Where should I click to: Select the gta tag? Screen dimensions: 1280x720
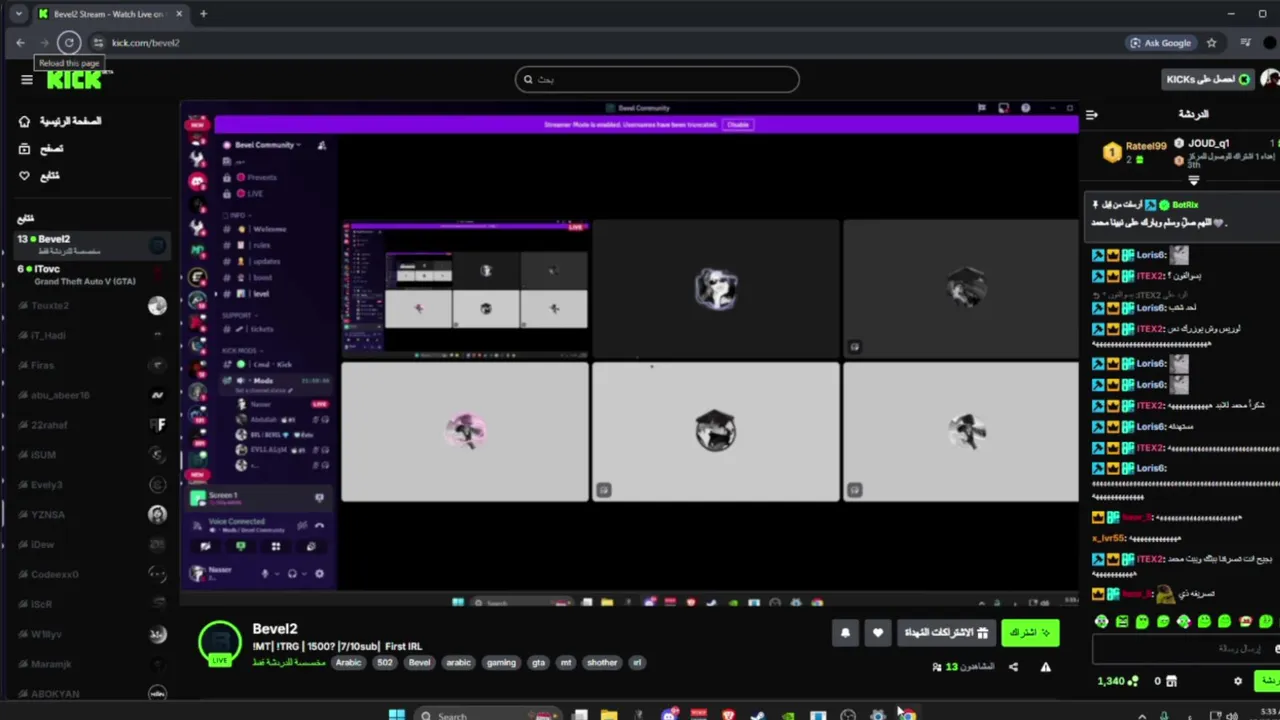pos(539,662)
